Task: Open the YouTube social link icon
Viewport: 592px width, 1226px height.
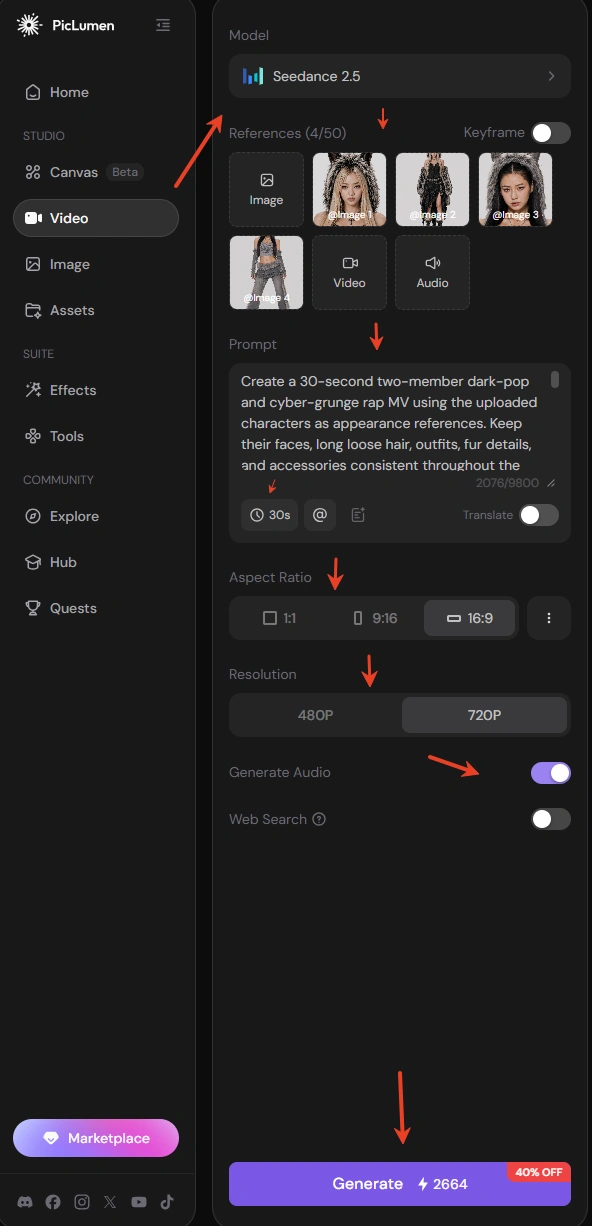Action: click(x=139, y=1202)
